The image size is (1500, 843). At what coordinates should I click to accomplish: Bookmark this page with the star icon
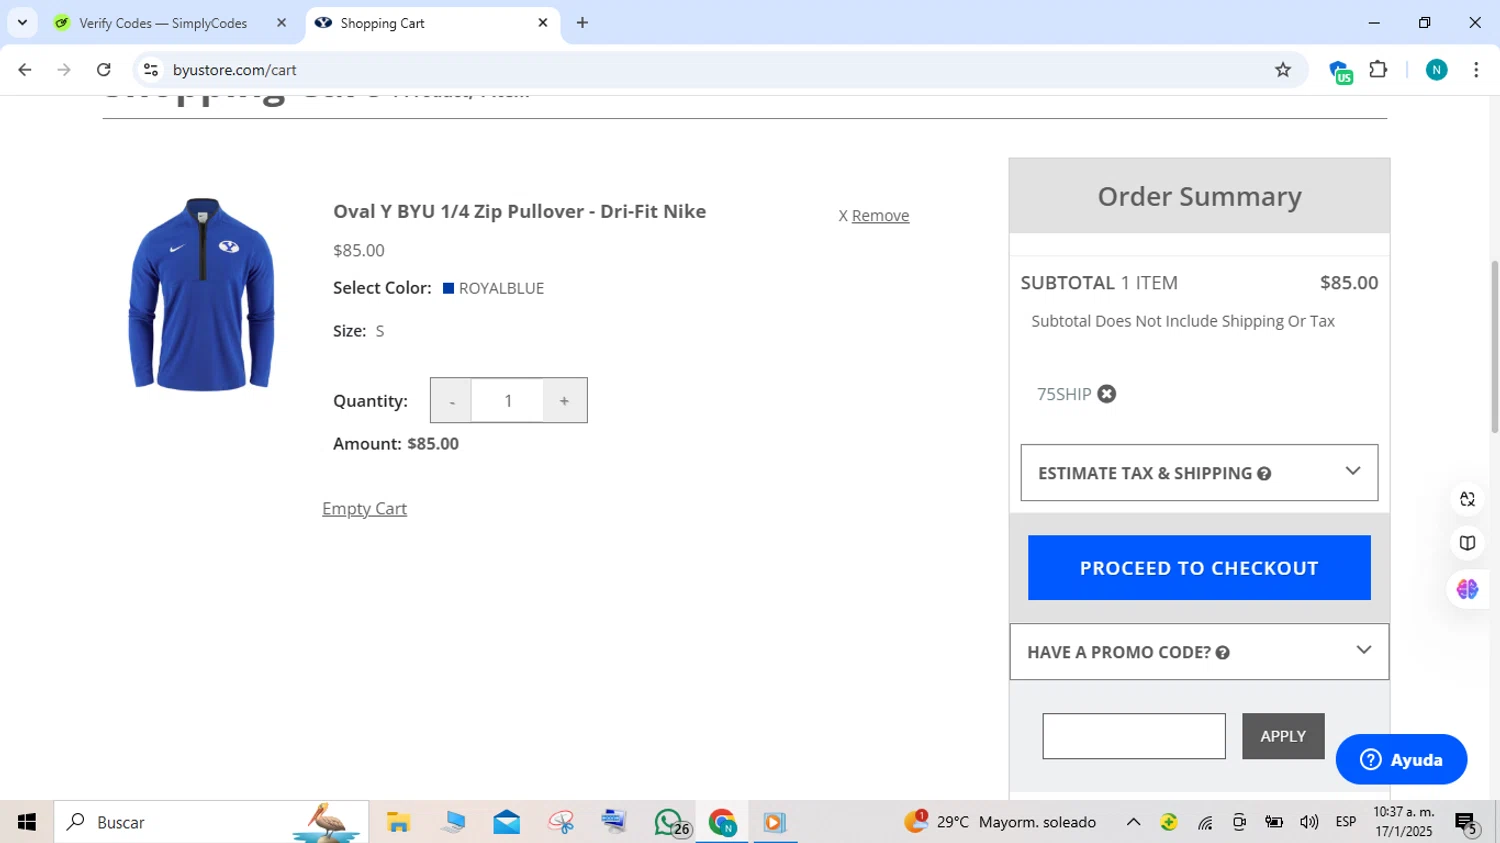1283,70
